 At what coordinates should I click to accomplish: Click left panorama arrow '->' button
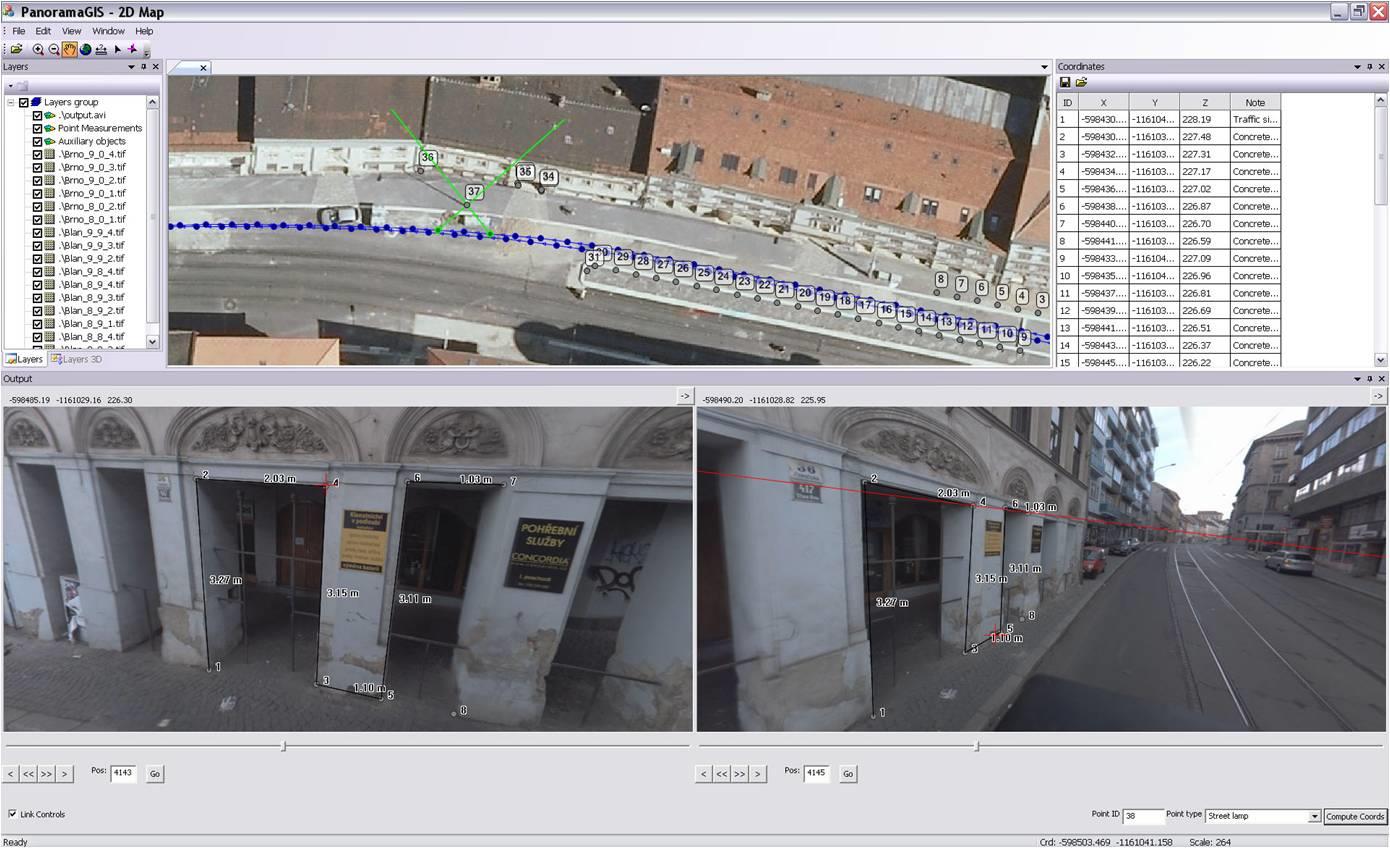[x=685, y=396]
